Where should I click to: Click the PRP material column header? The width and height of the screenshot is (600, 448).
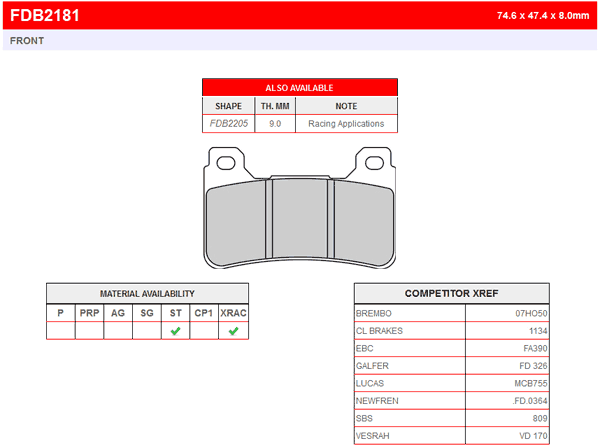click(90, 313)
